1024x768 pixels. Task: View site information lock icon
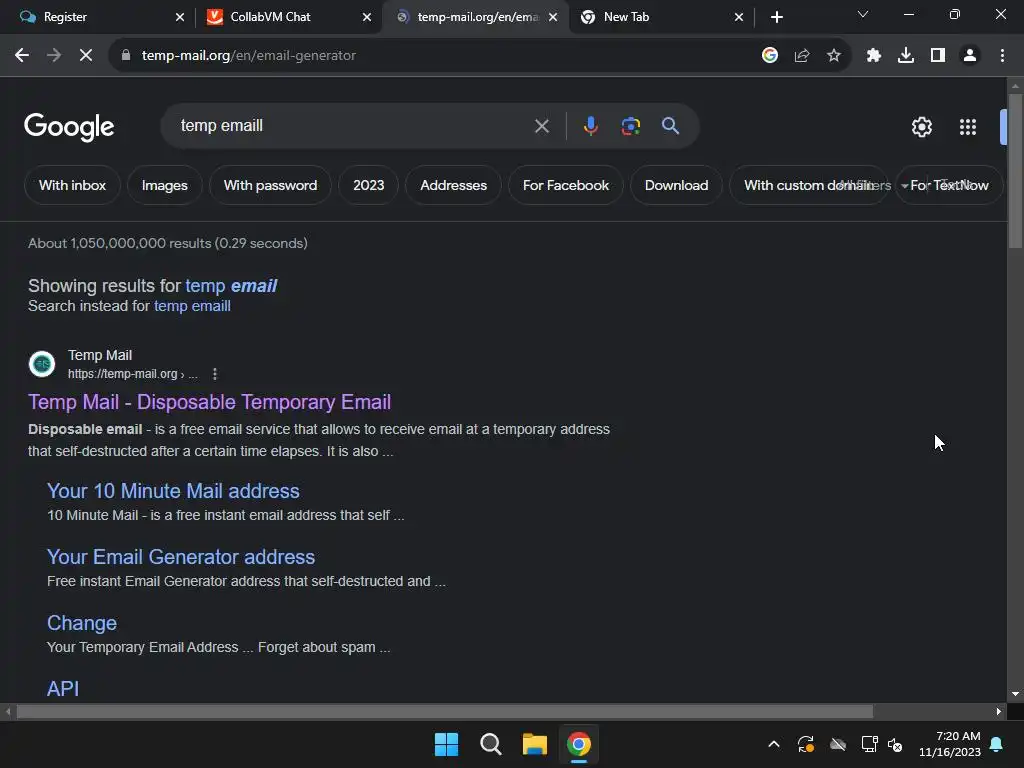coord(126,56)
